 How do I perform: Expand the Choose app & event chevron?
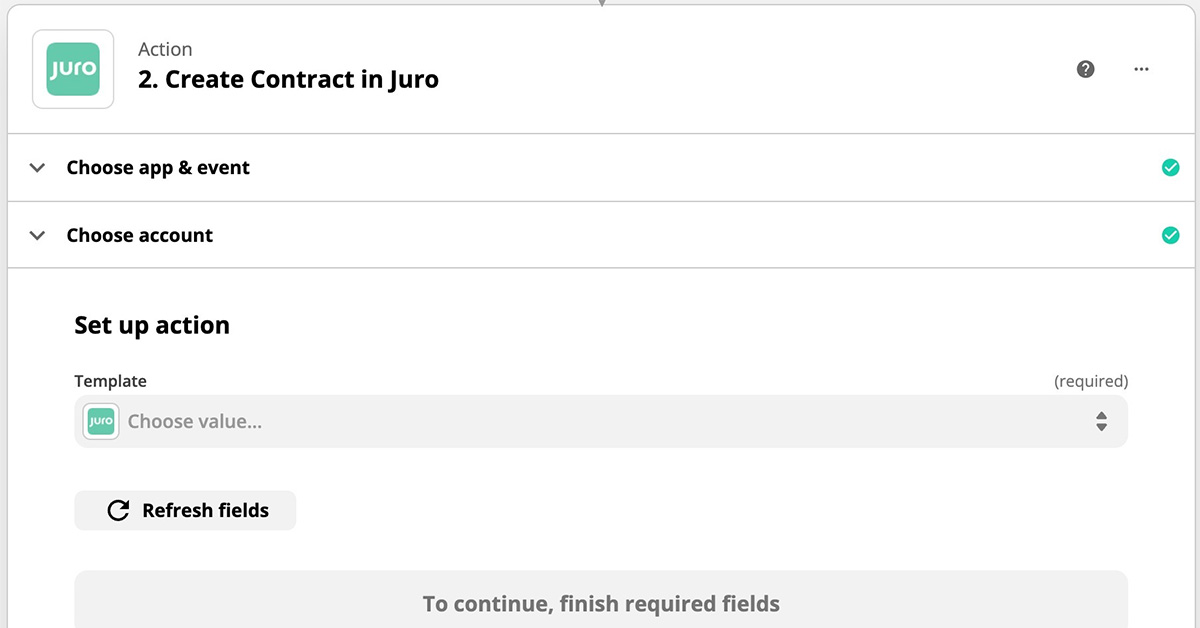38,168
